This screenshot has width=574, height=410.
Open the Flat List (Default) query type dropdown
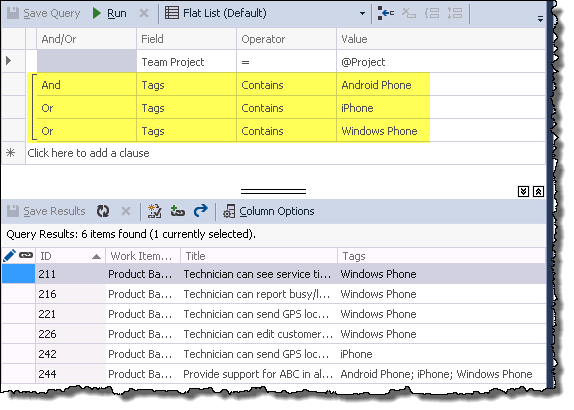pos(265,14)
